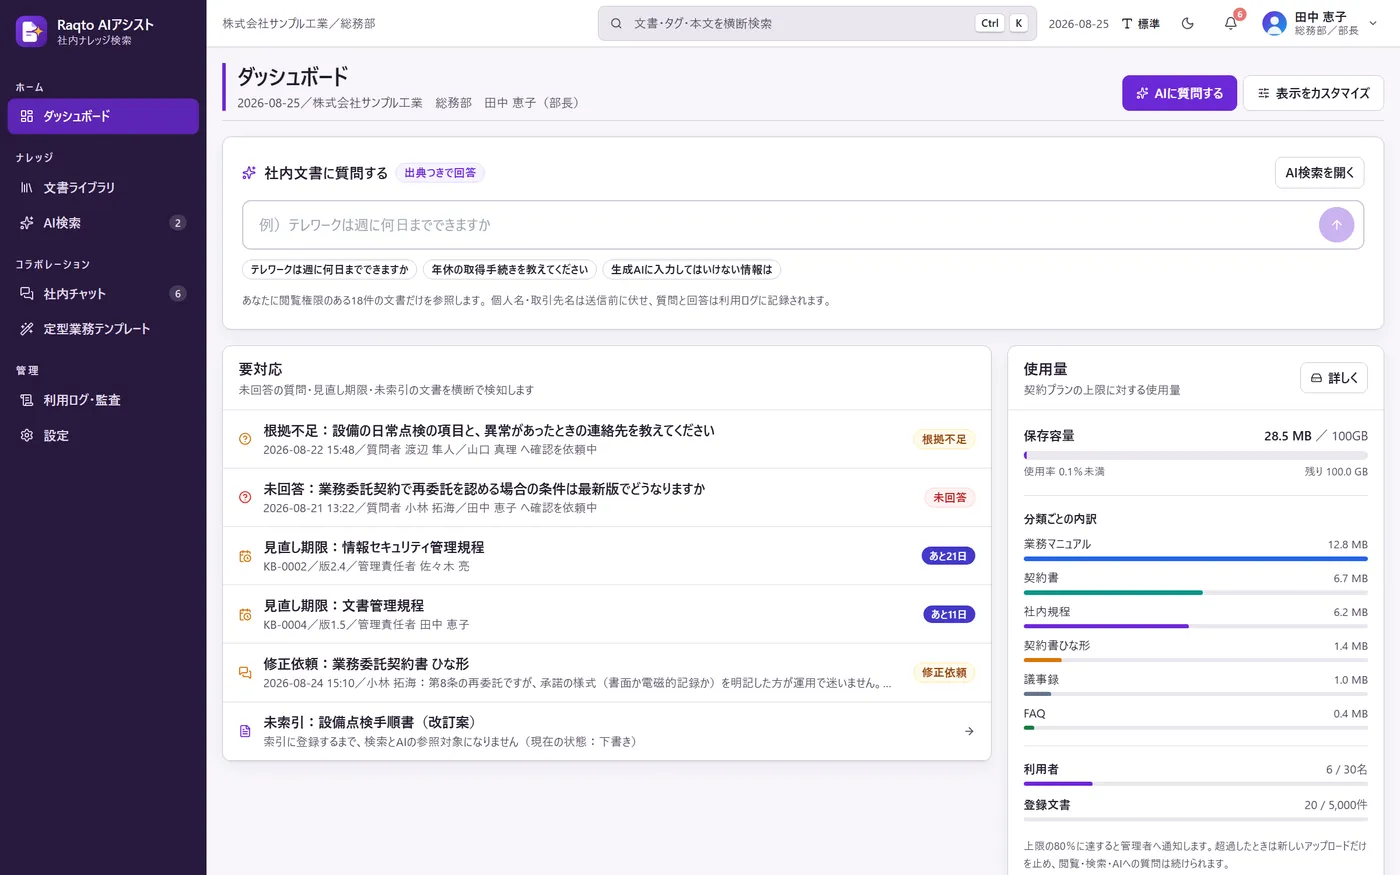Focus the 文書・タグ・本文を横断検索 search field
Viewport: 1400px width, 875px height.
[817, 23]
